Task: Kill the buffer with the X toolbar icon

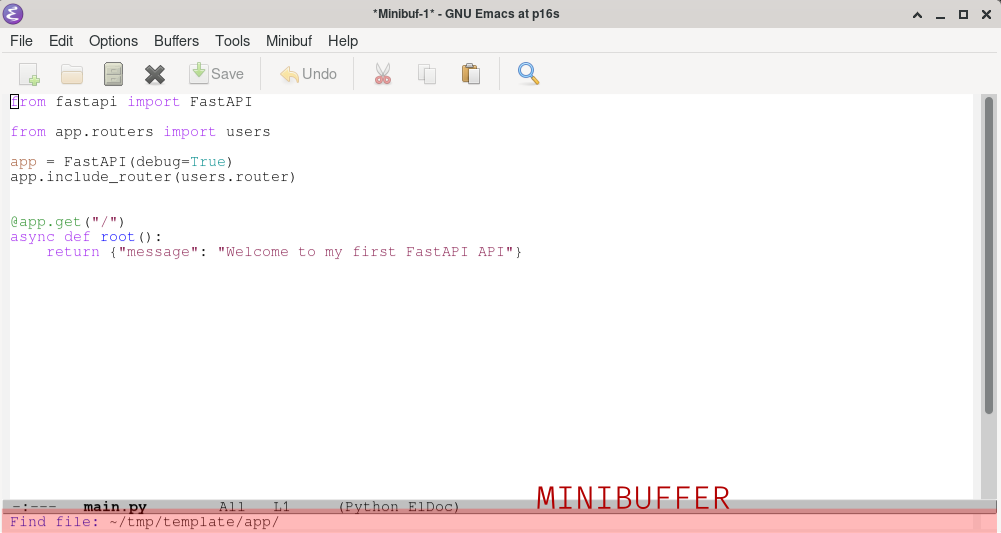Action: [155, 74]
